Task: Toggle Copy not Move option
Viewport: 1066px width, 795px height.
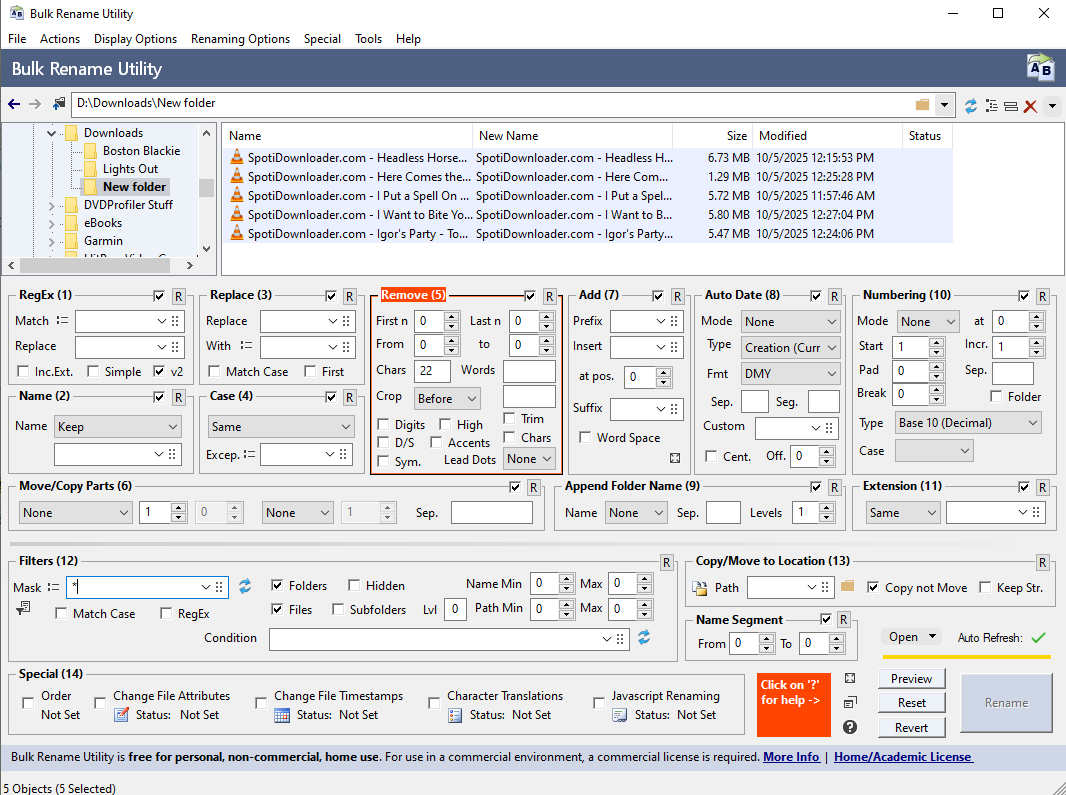Action: [874, 588]
